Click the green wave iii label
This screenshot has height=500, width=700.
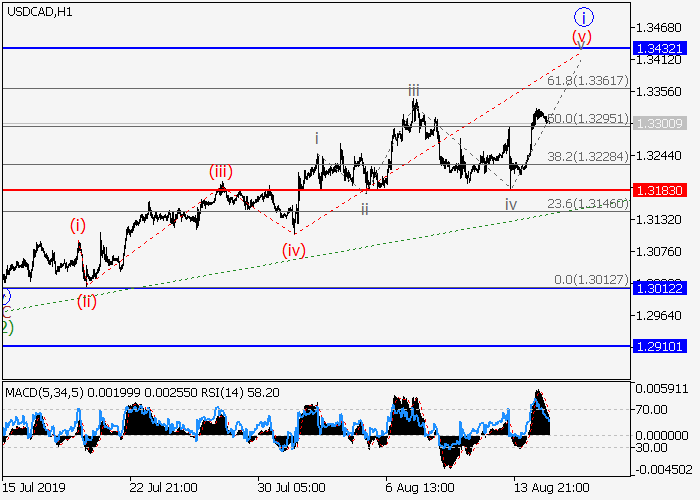coord(413,91)
